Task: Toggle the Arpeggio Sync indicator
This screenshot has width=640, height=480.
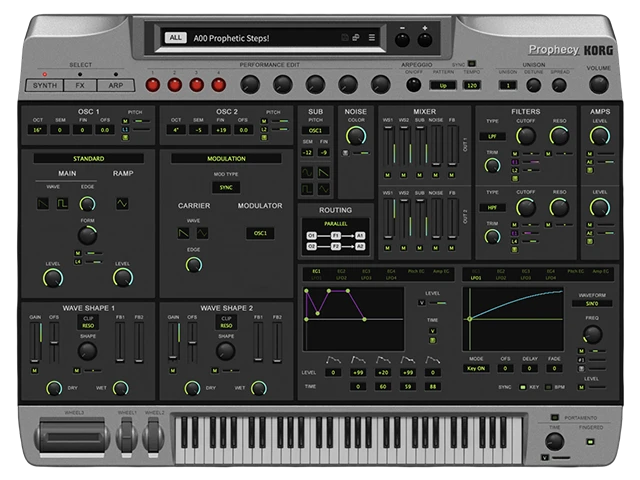Action: point(472,64)
